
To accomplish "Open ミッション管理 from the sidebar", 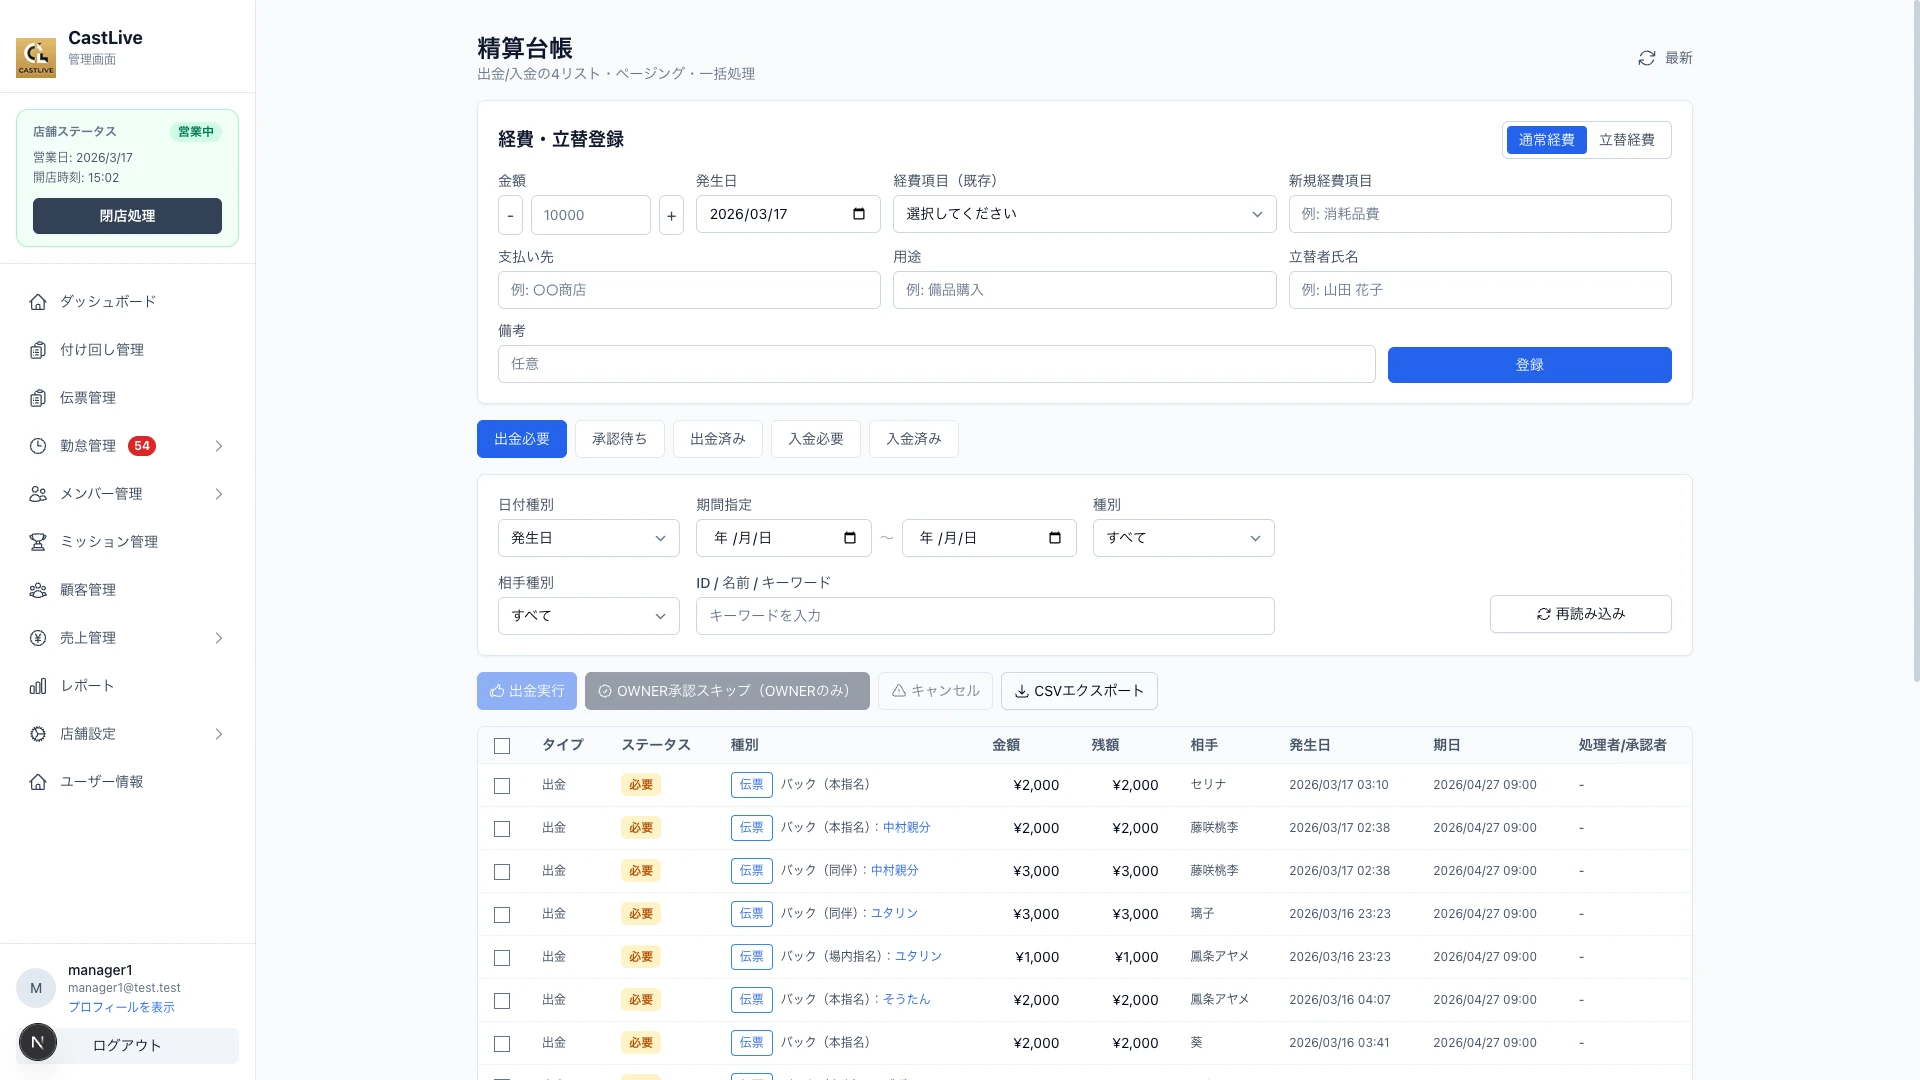I will pos(108,542).
